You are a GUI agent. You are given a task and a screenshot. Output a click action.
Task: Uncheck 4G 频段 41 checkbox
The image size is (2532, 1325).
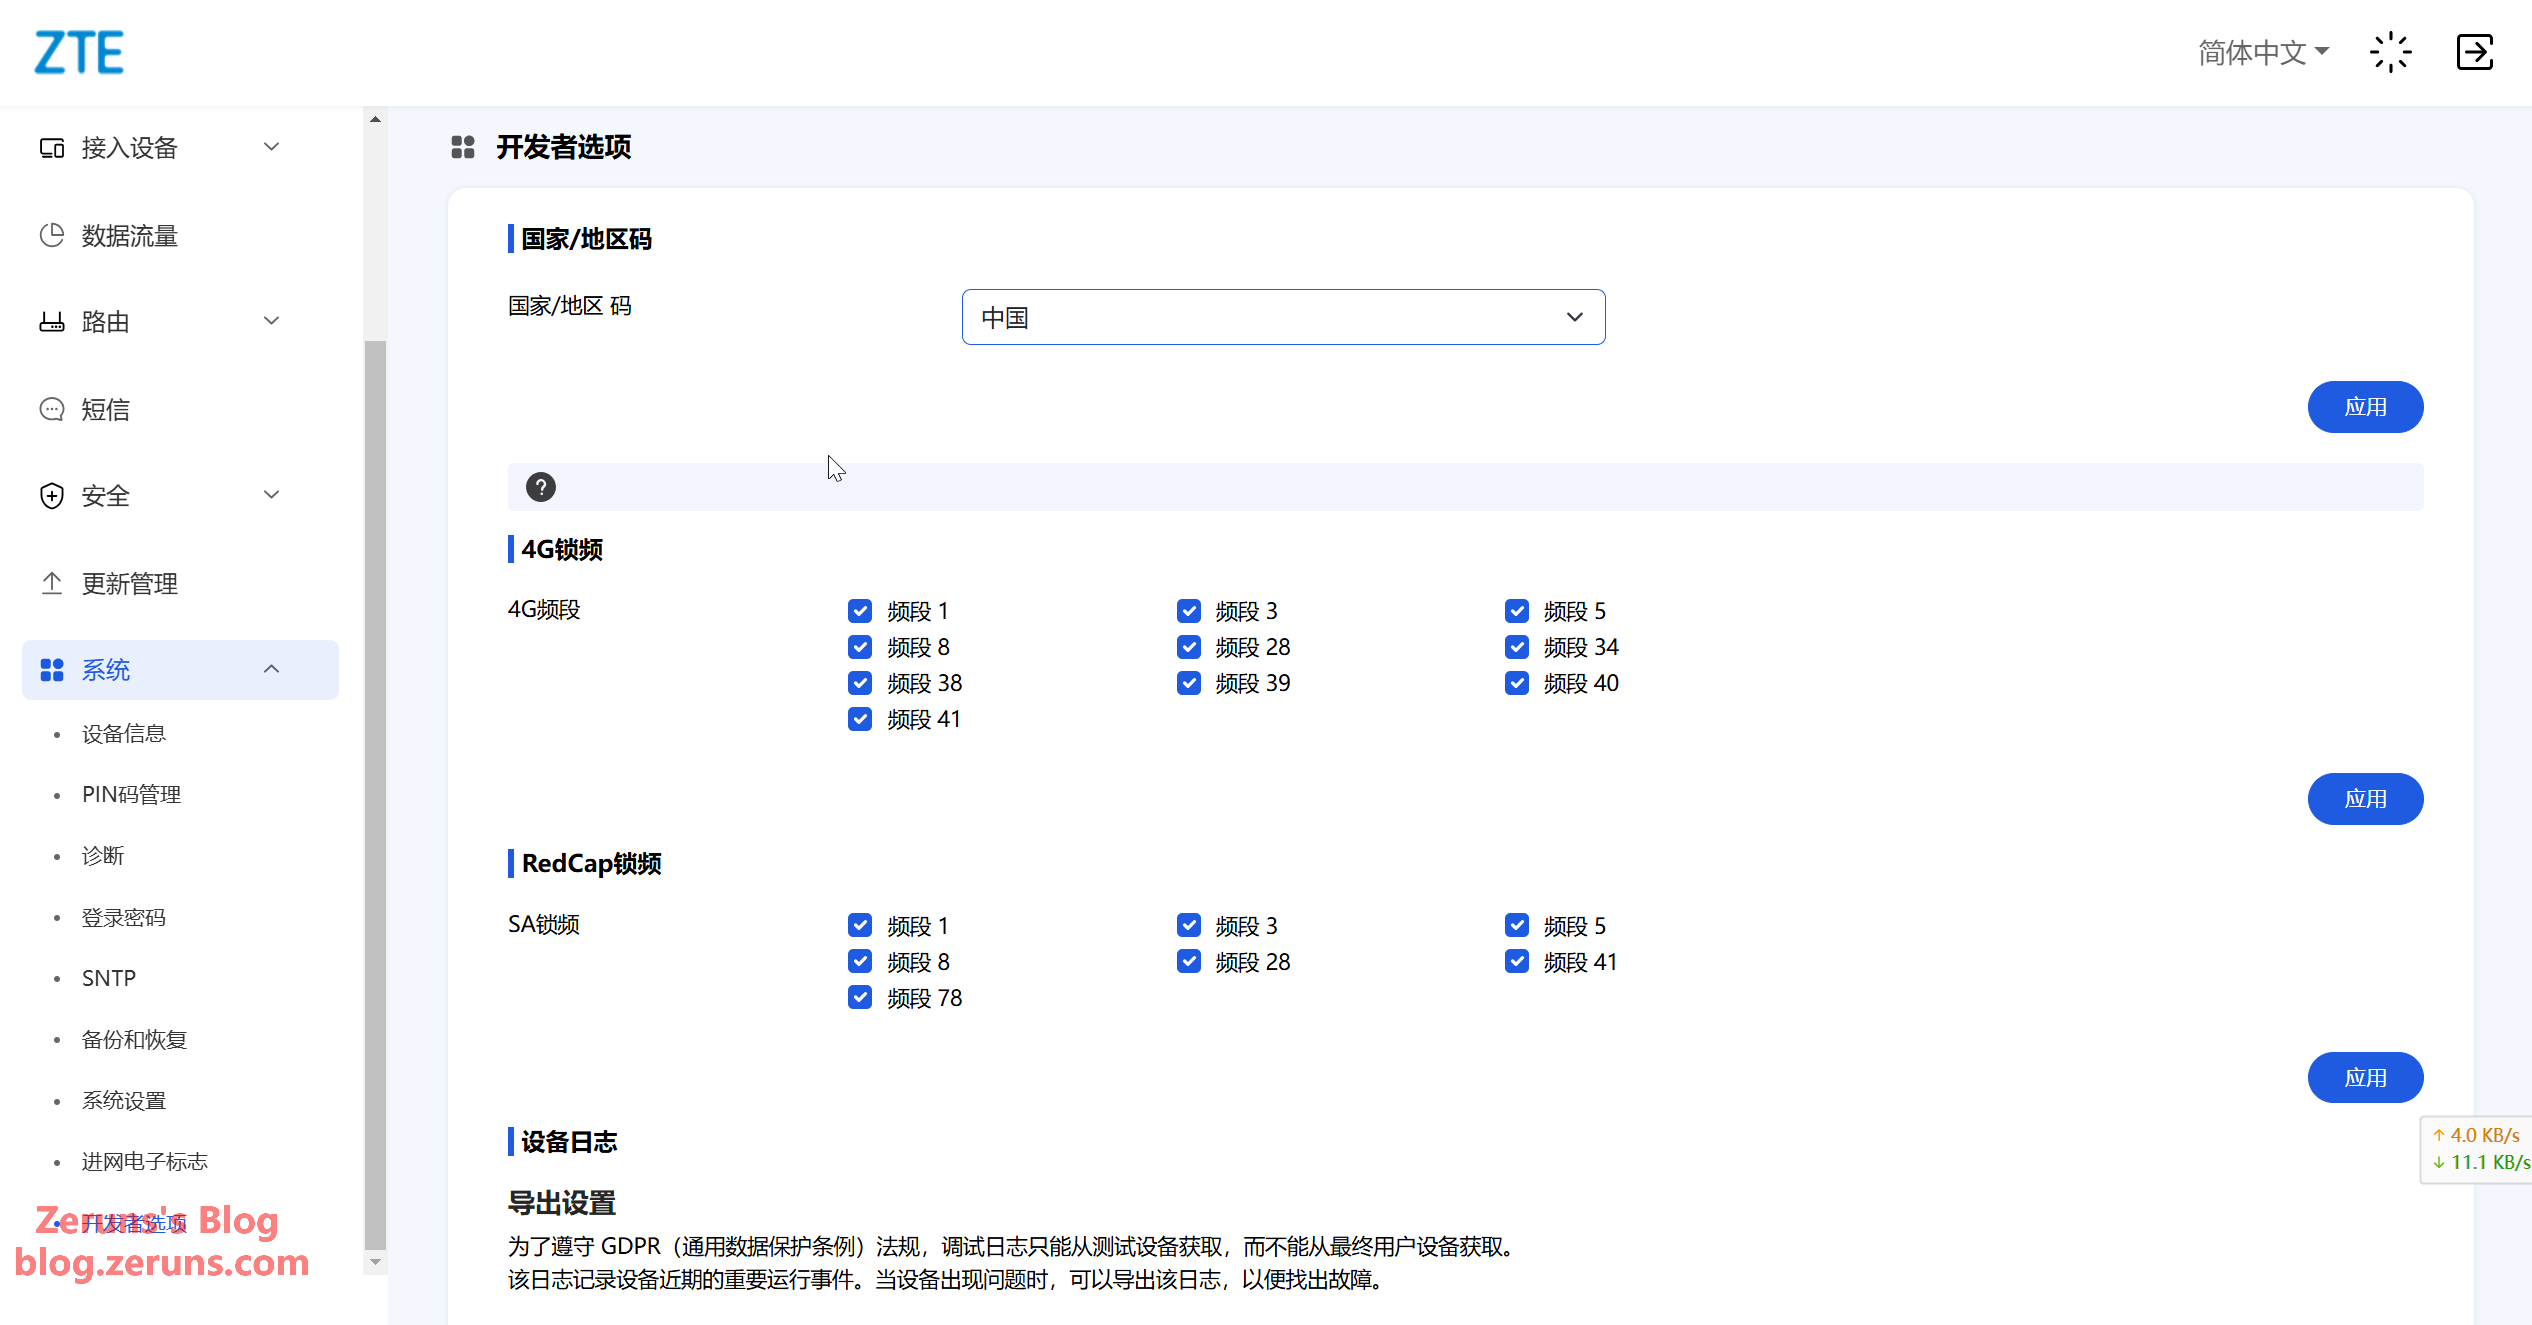(x=860, y=719)
